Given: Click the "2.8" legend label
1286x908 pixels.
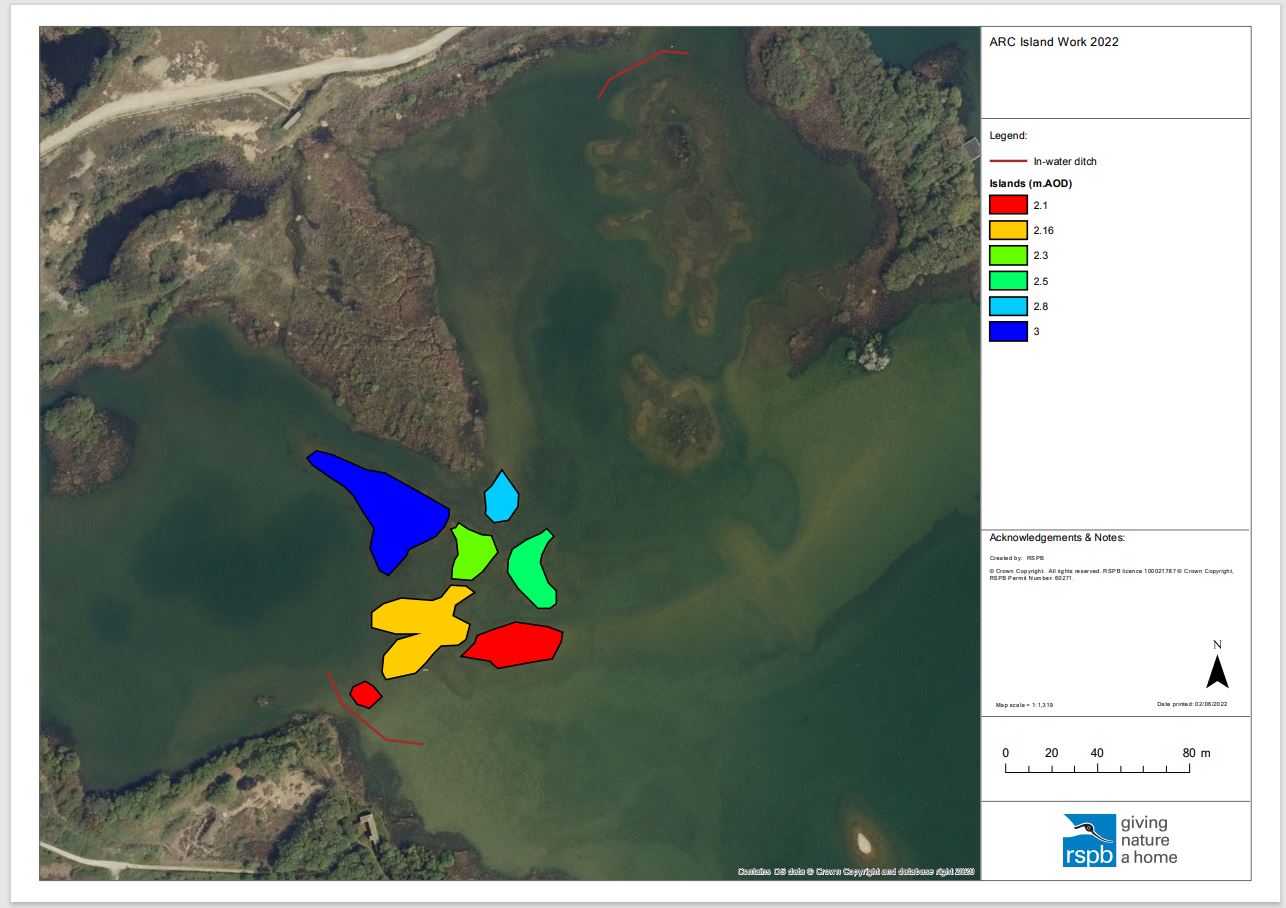Looking at the screenshot, I should point(1041,306).
